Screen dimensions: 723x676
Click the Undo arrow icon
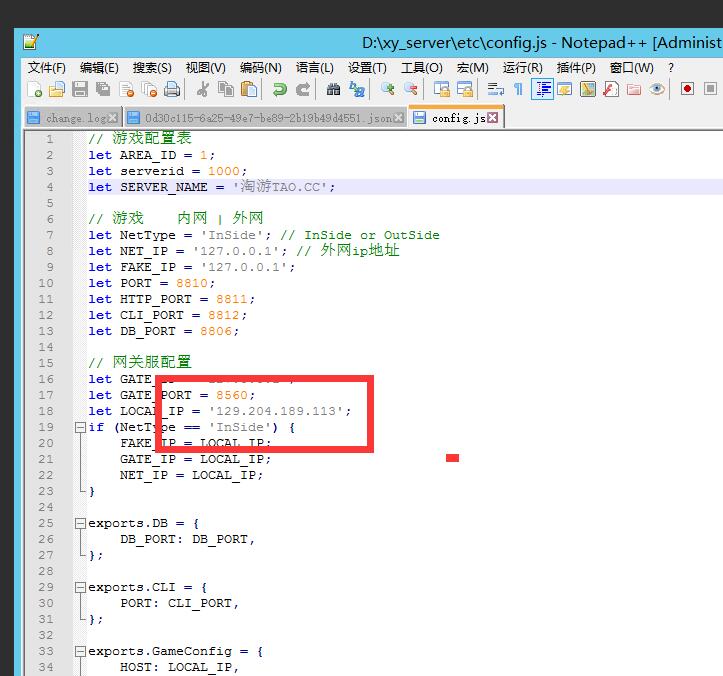pyautogui.click(x=280, y=89)
